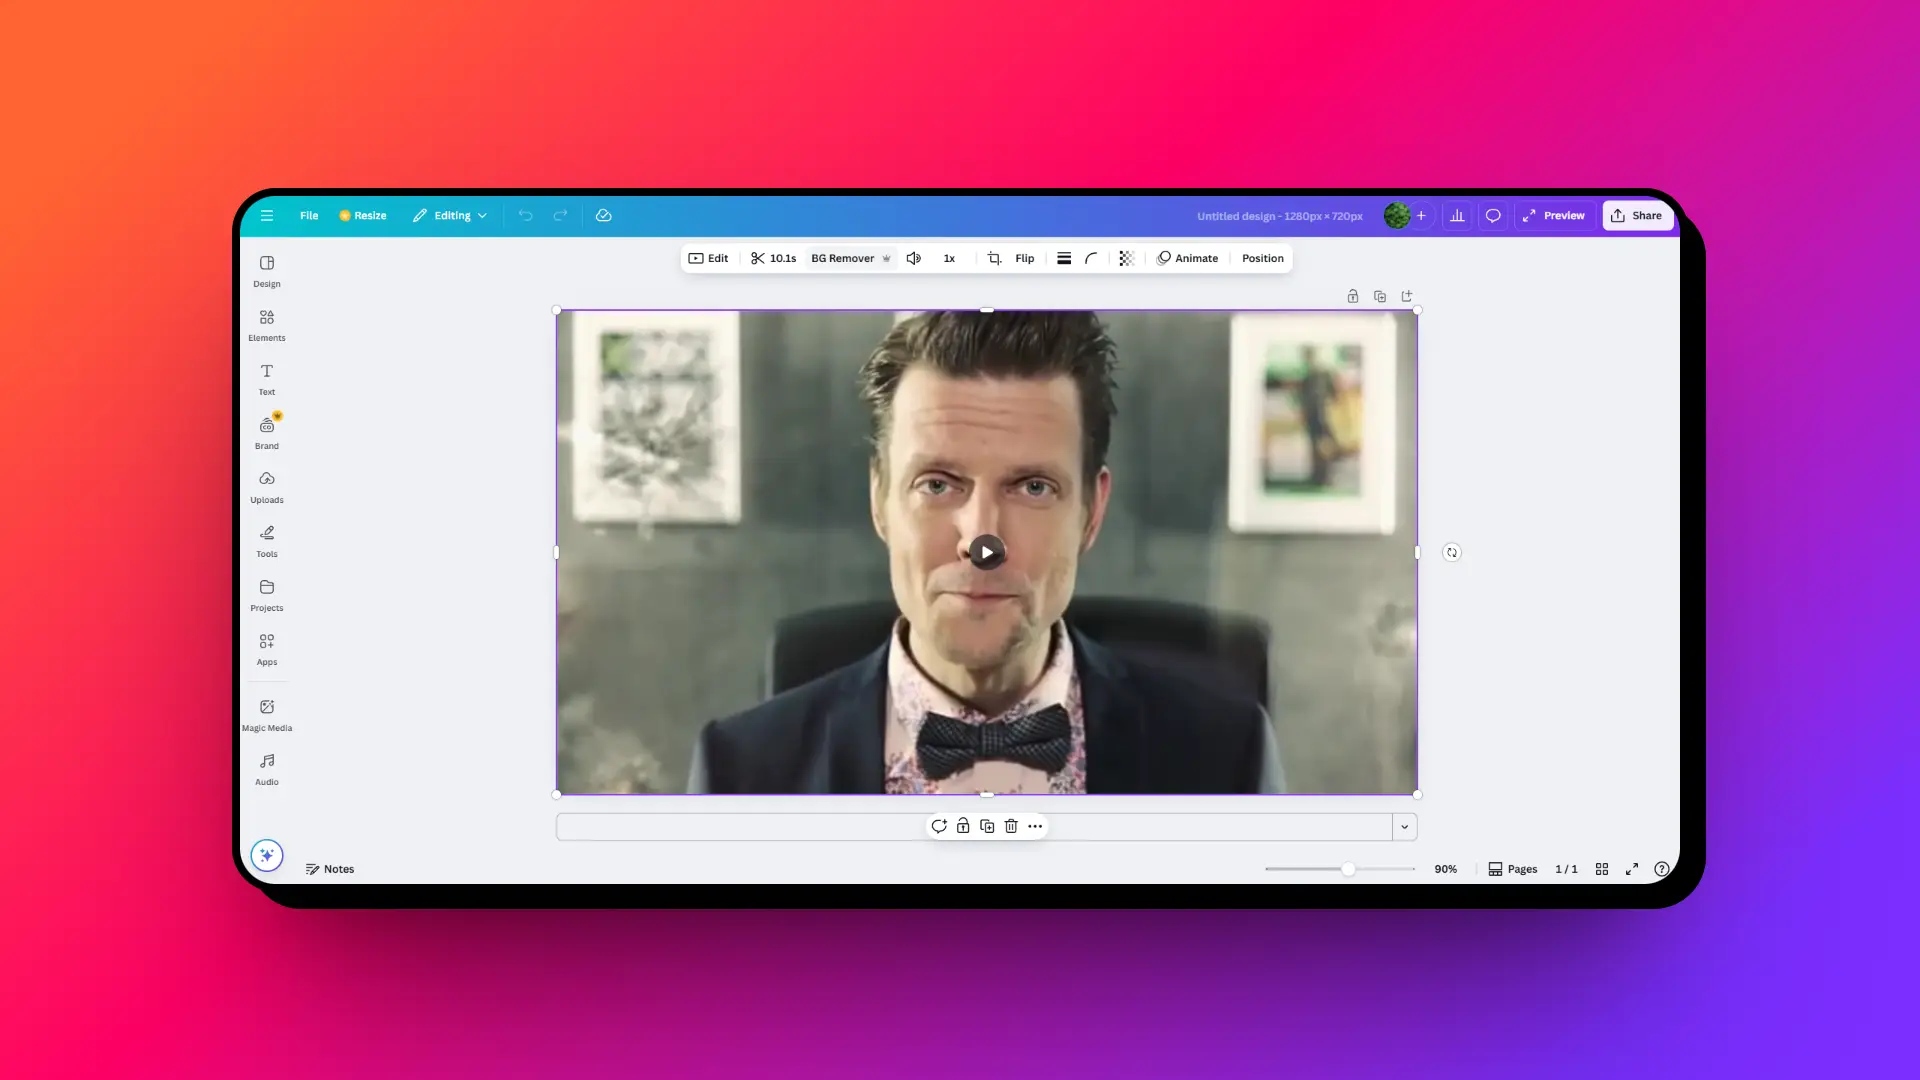The image size is (1920, 1080).
Task: Open the comments speech bubble
Action: click(x=1493, y=215)
